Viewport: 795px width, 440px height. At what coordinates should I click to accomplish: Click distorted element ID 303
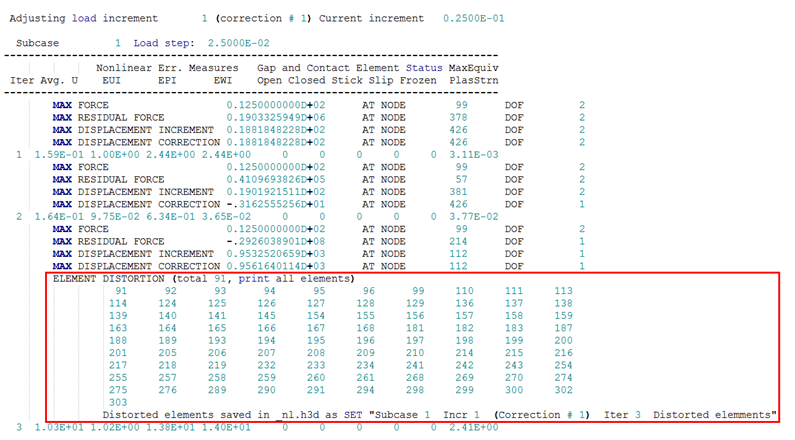118,402
